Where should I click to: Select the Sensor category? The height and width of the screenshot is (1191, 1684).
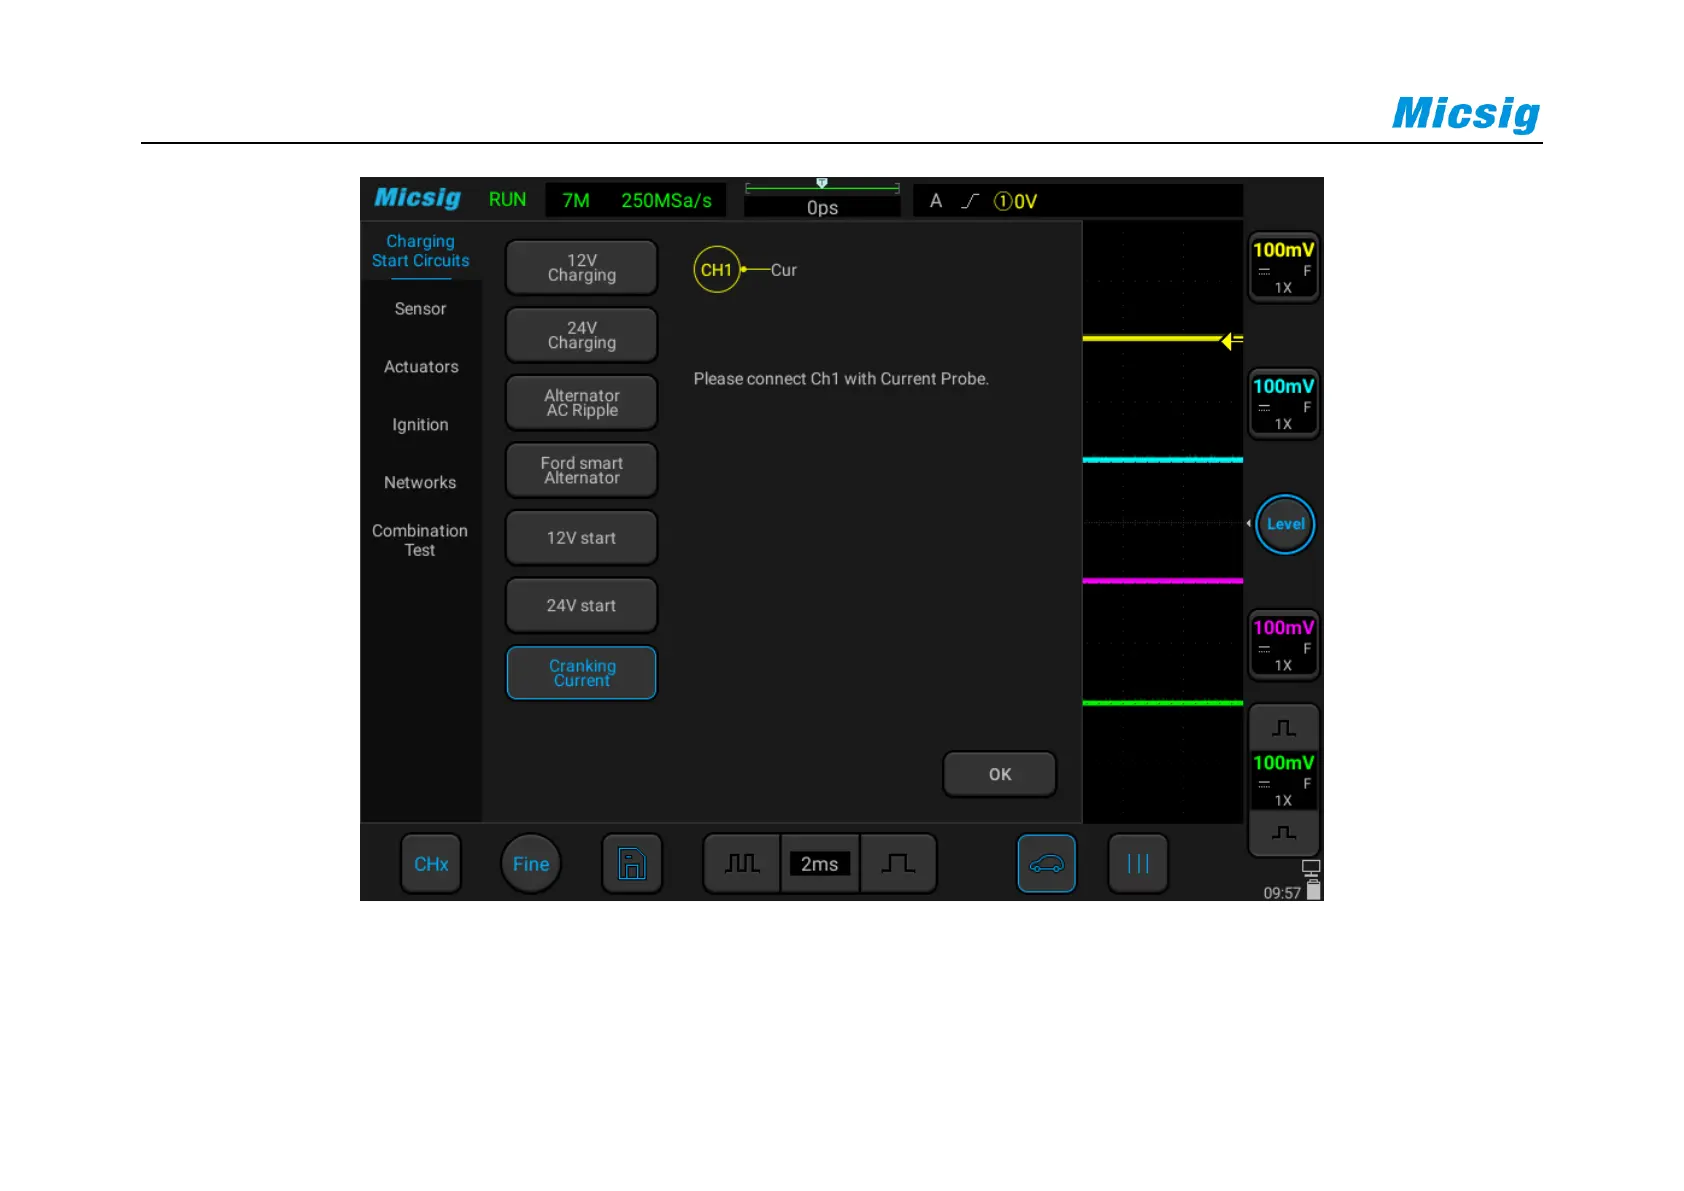point(421,309)
